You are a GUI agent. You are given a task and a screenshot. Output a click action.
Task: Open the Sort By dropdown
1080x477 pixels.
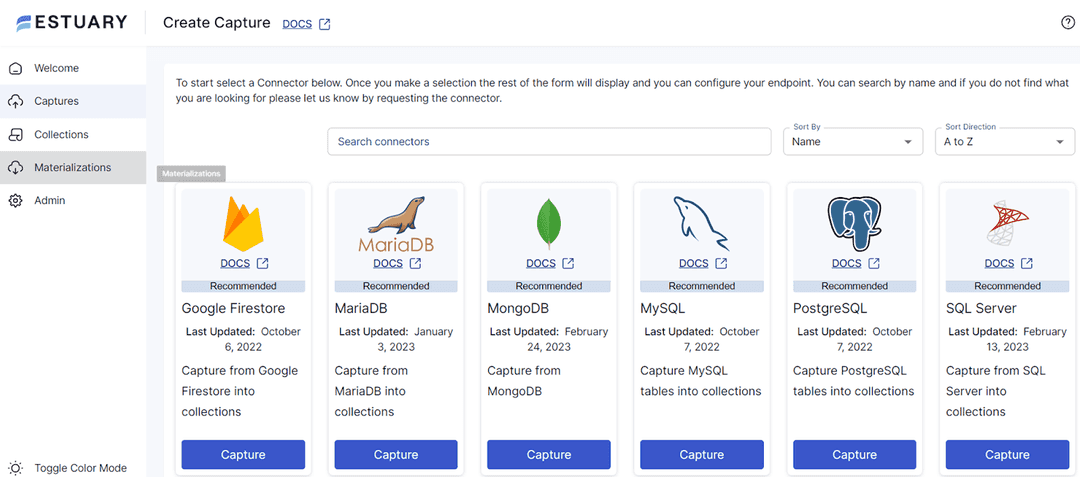853,142
